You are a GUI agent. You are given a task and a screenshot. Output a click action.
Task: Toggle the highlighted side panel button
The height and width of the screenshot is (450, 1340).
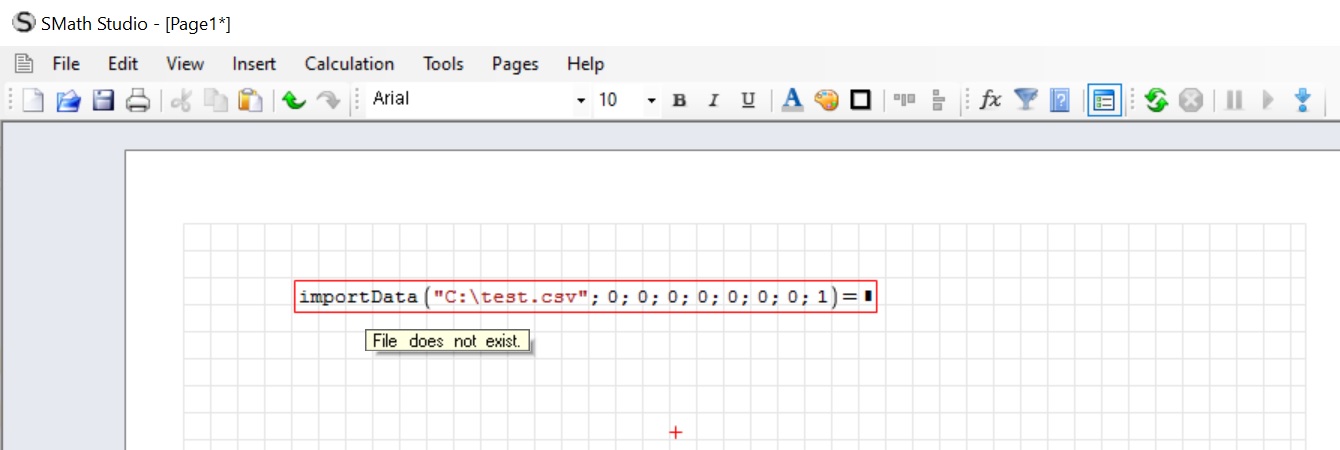[x=1104, y=100]
